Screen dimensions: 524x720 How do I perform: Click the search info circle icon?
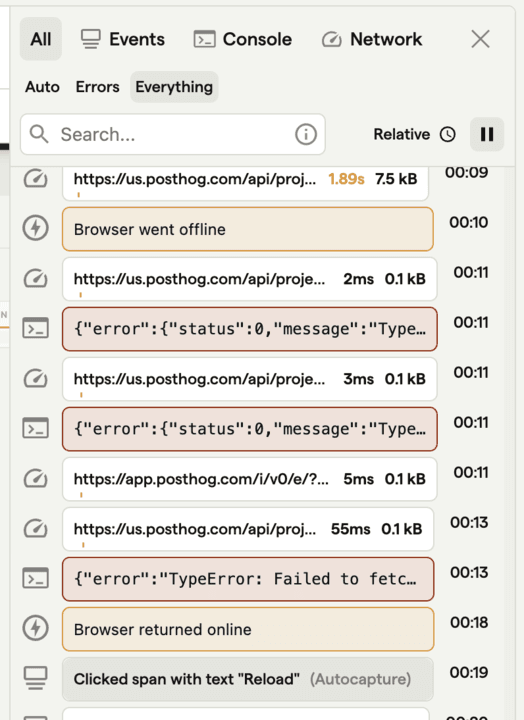[x=306, y=135]
